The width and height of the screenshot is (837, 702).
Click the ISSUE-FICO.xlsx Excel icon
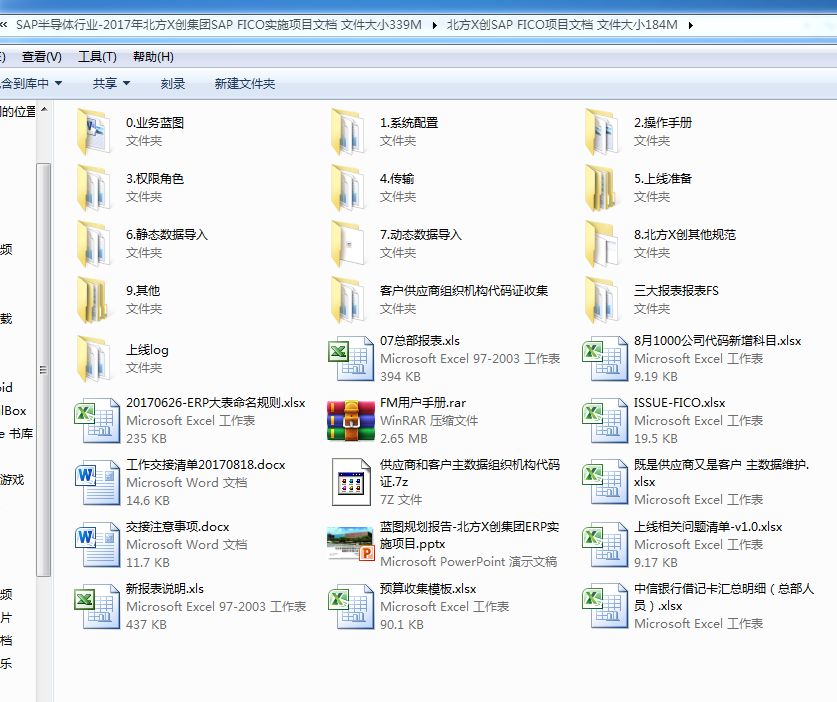coord(605,420)
